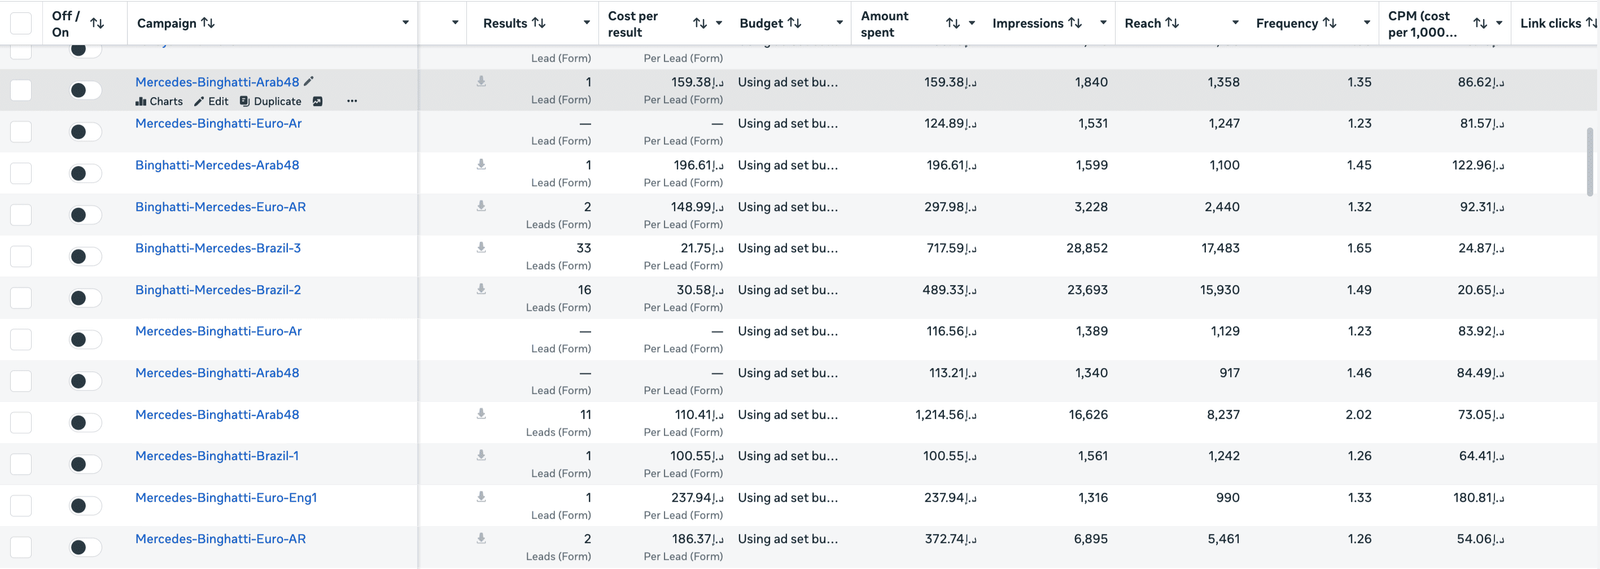
Task: Sort the Budget column
Action: 794,23
